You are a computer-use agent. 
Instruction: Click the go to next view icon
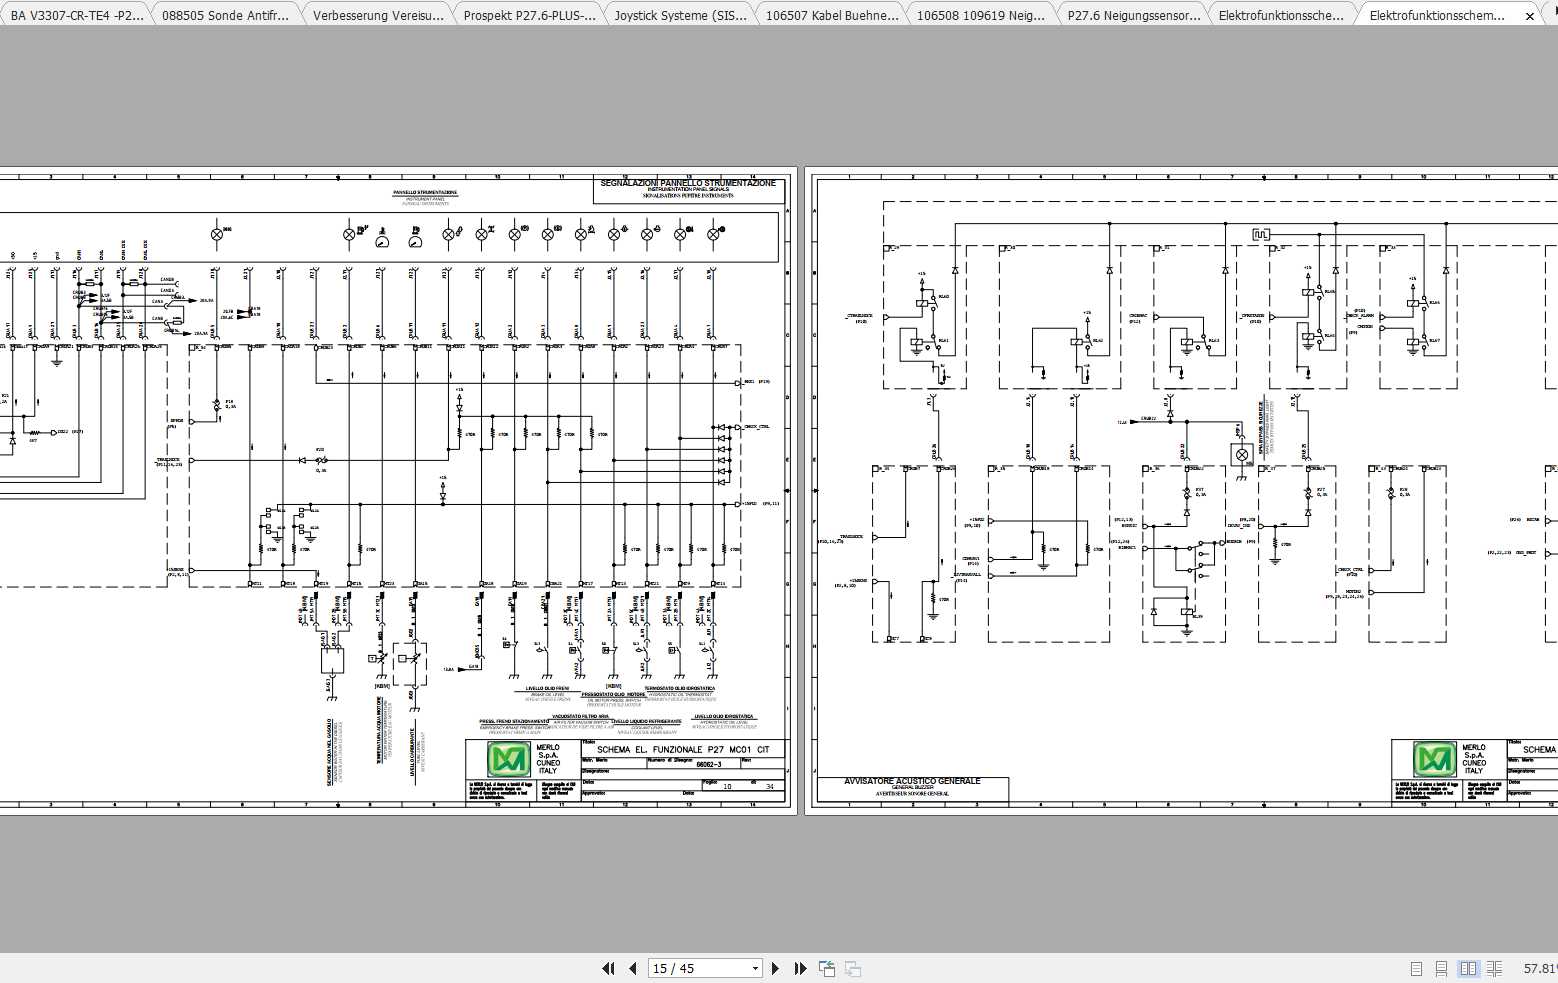click(853, 968)
